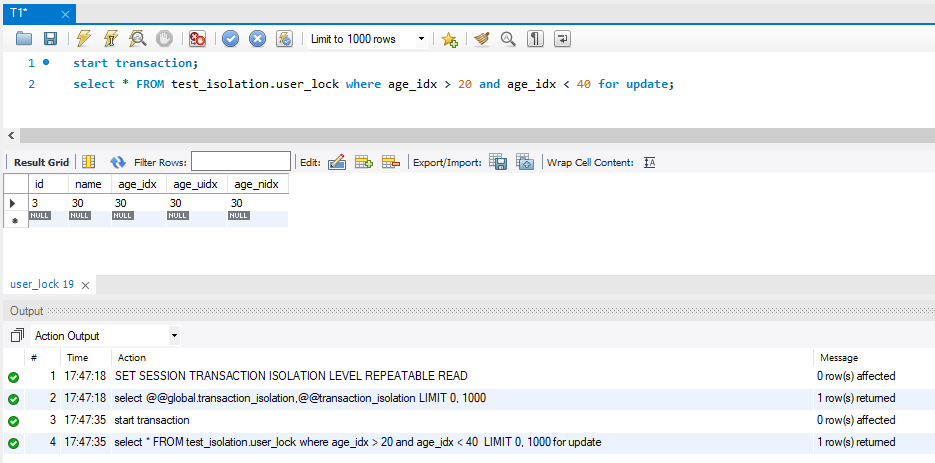Run Explain plan magnifier-lightning icon
The width and height of the screenshot is (935, 463).
[138, 39]
